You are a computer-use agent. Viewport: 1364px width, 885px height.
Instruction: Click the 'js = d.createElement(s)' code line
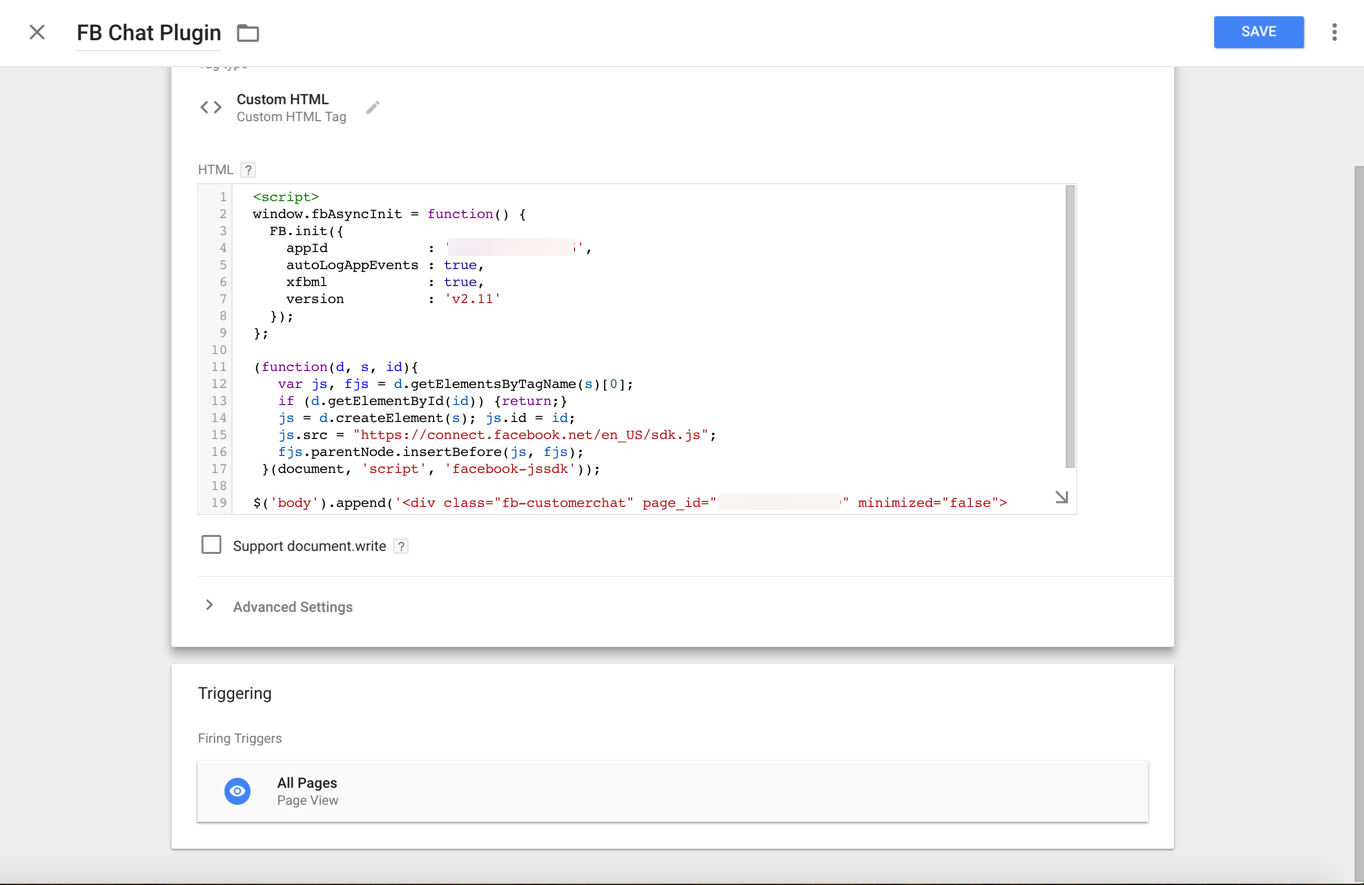[427, 418]
